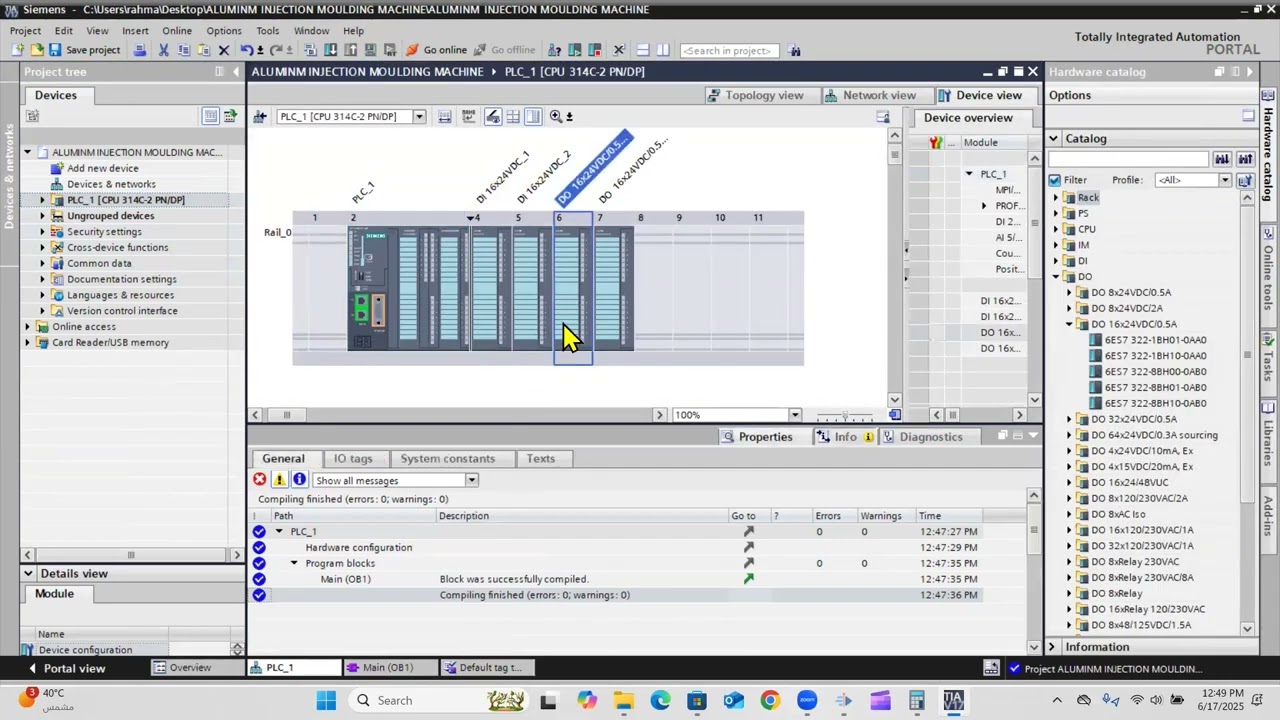Click the Open project folder icon
The image size is (1280, 720).
(37, 50)
